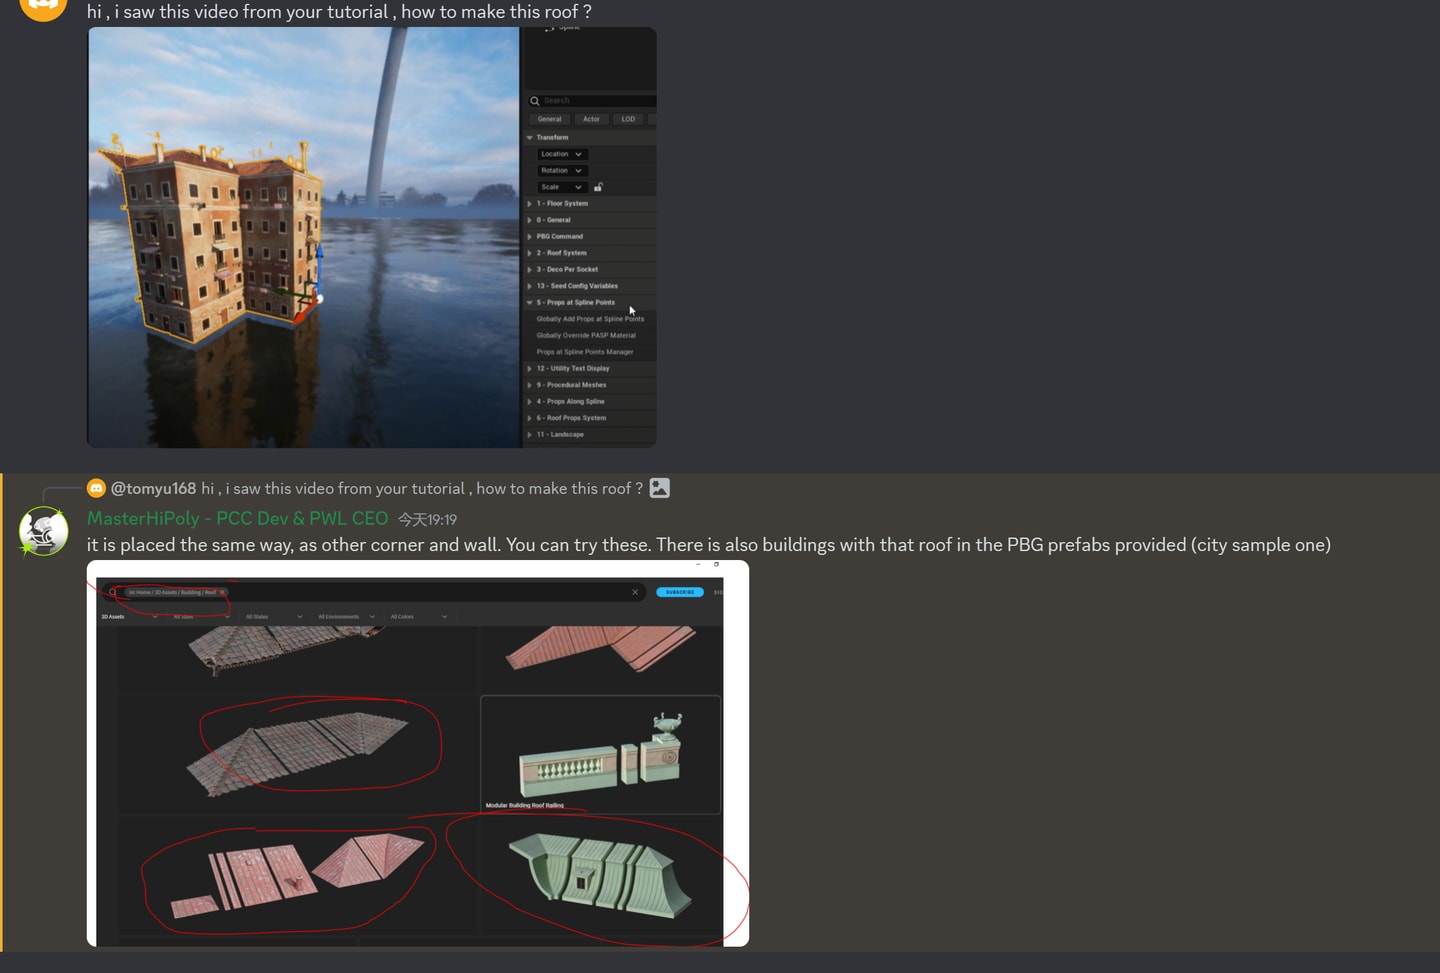Select the Actor filter tab
This screenshot has width=1440, height=973.
point(591,119)
